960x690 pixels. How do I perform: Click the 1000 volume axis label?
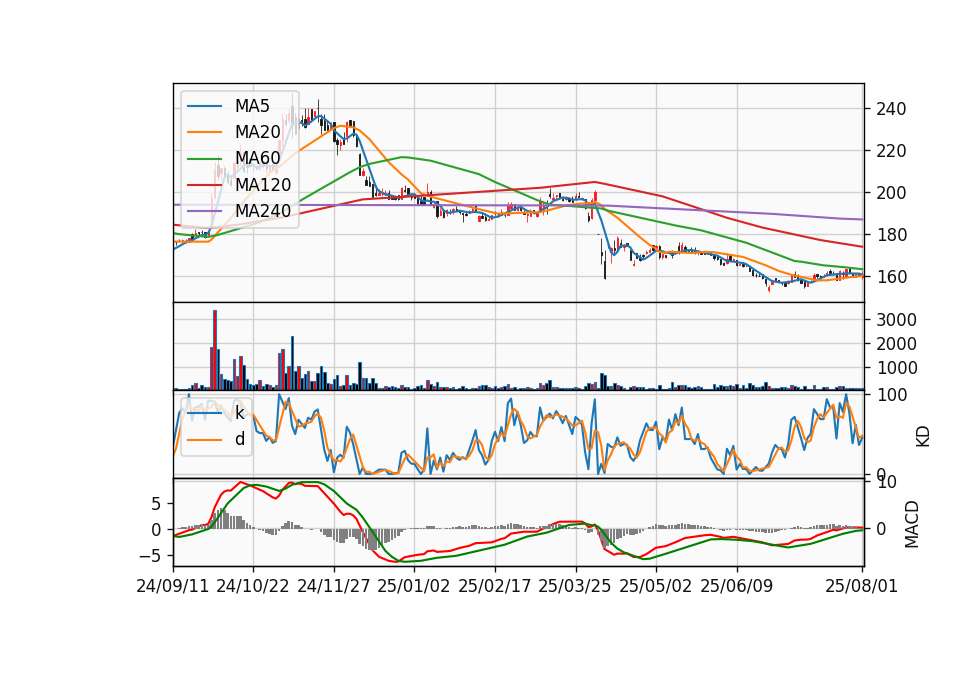[896, 368]
